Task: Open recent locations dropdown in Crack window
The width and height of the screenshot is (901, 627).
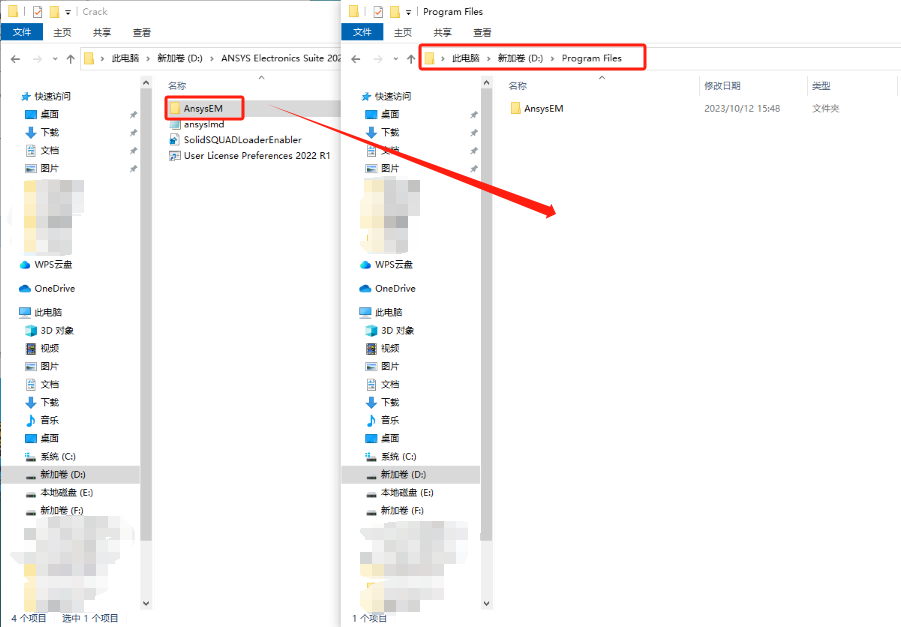Action: [x=55, y=59]
